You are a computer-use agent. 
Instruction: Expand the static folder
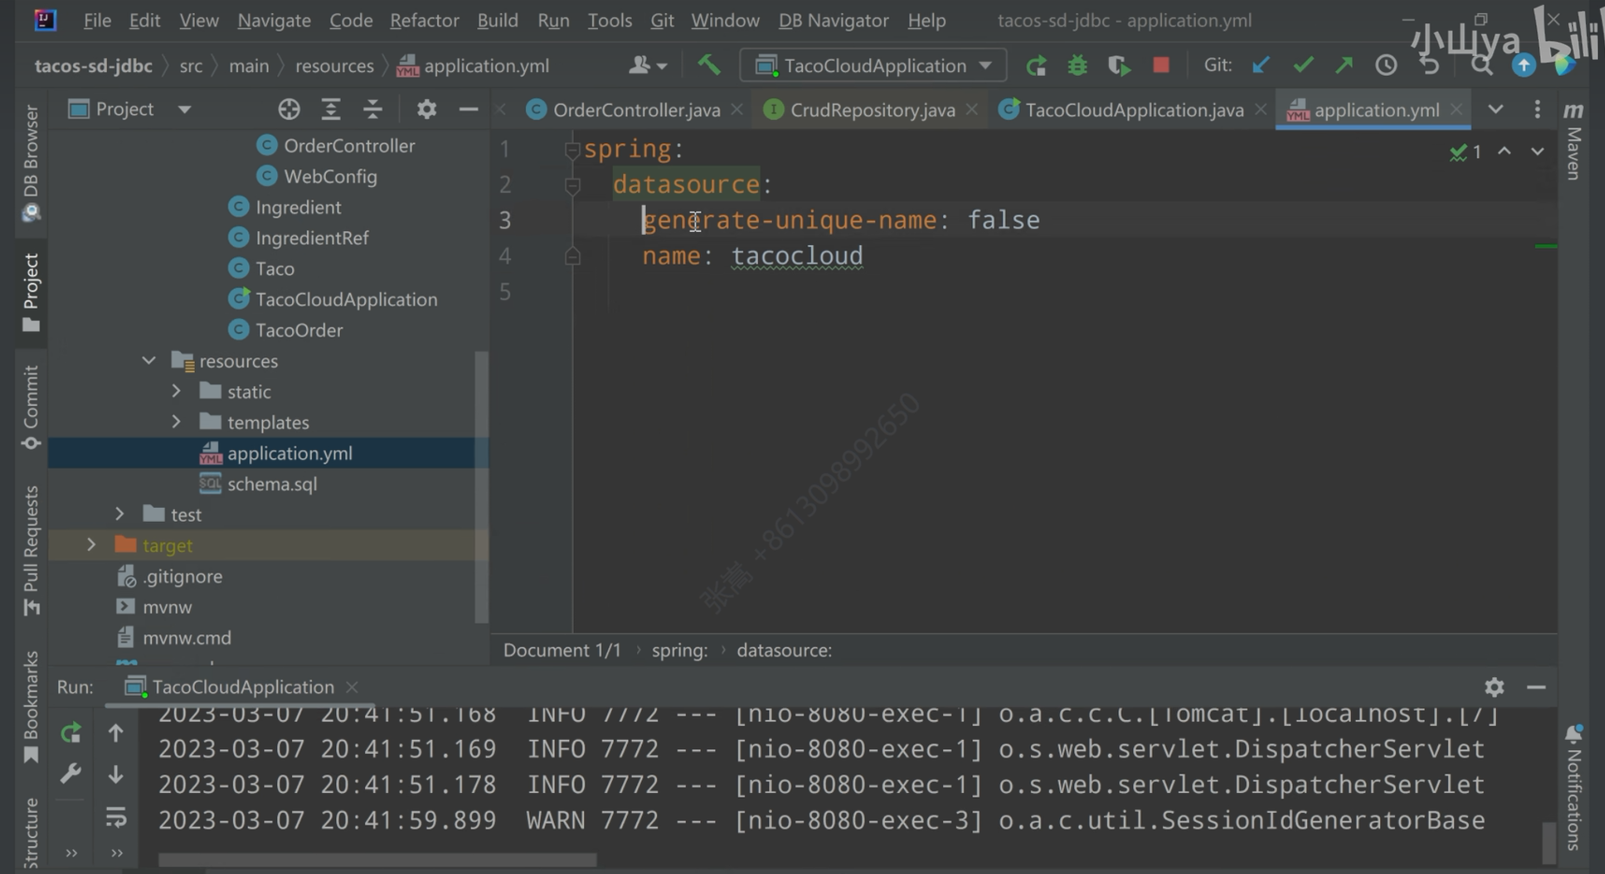[x=177, y=391]
